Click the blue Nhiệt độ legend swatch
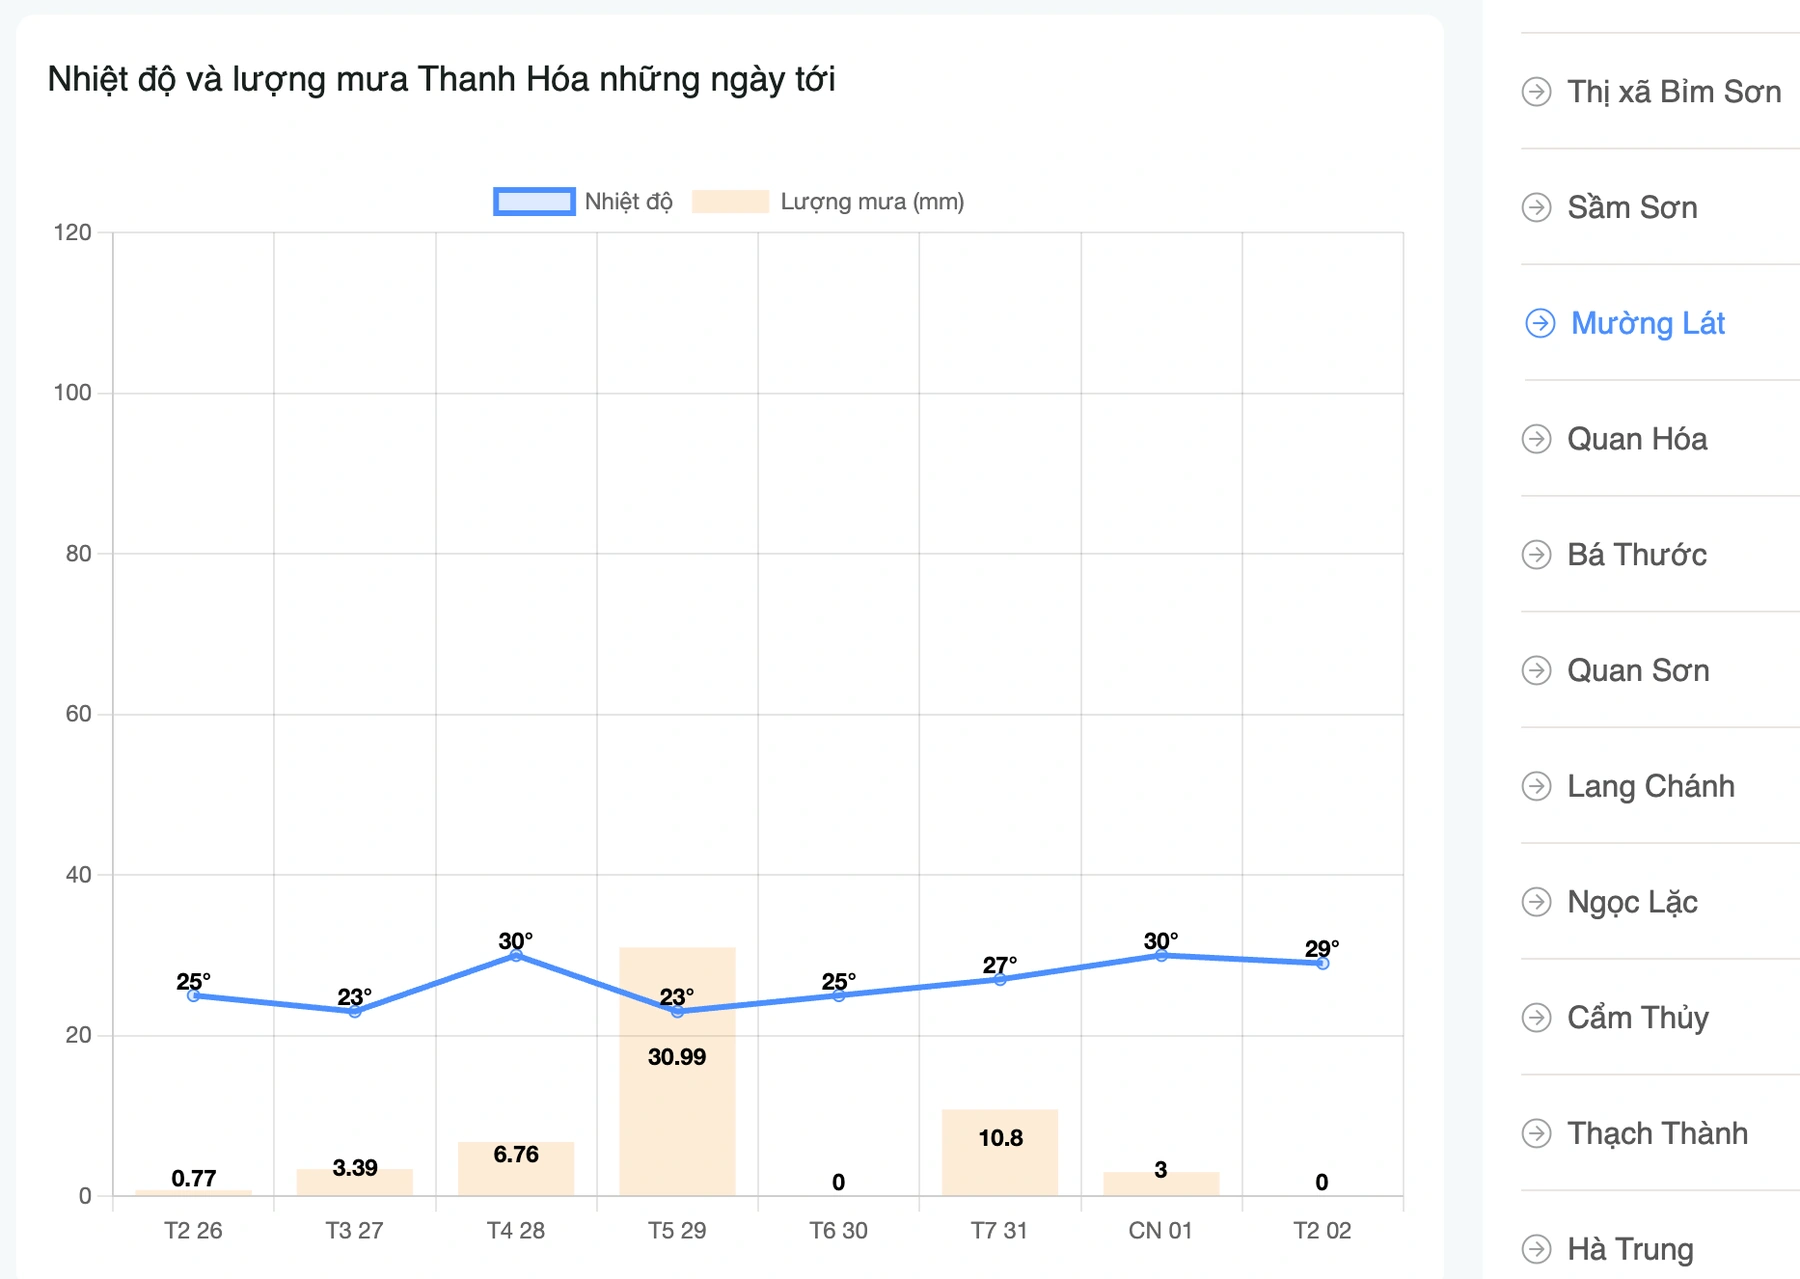The image size is (1800, 1279). coord(534,202)
